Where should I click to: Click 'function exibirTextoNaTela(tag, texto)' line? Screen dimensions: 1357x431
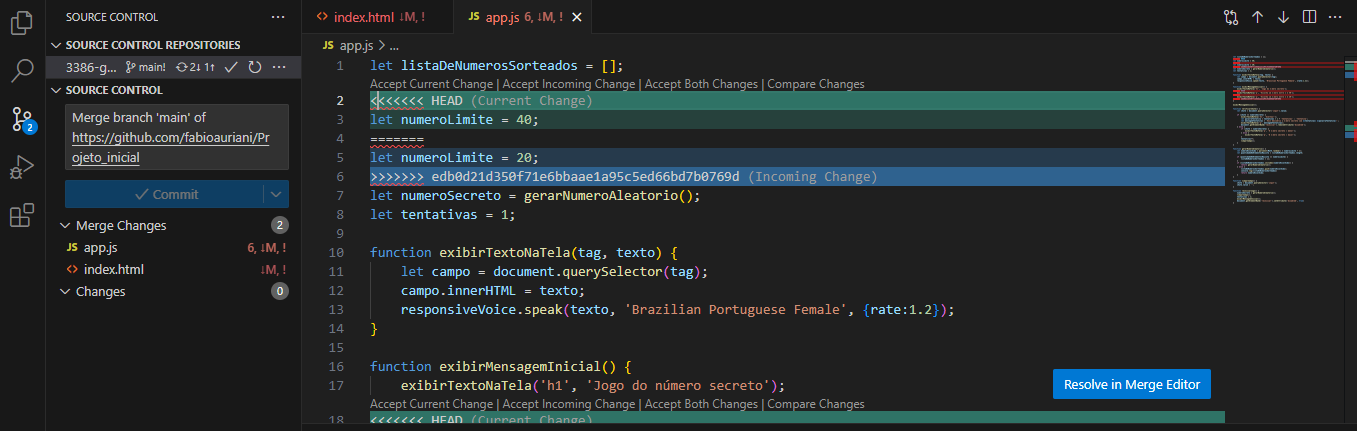point(524,253)
